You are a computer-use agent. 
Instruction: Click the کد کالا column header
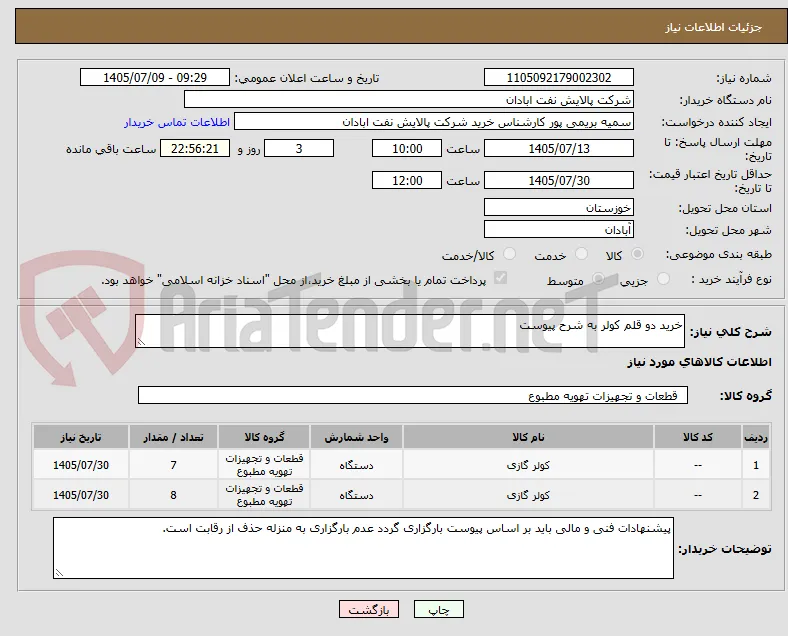click(698, 437)
